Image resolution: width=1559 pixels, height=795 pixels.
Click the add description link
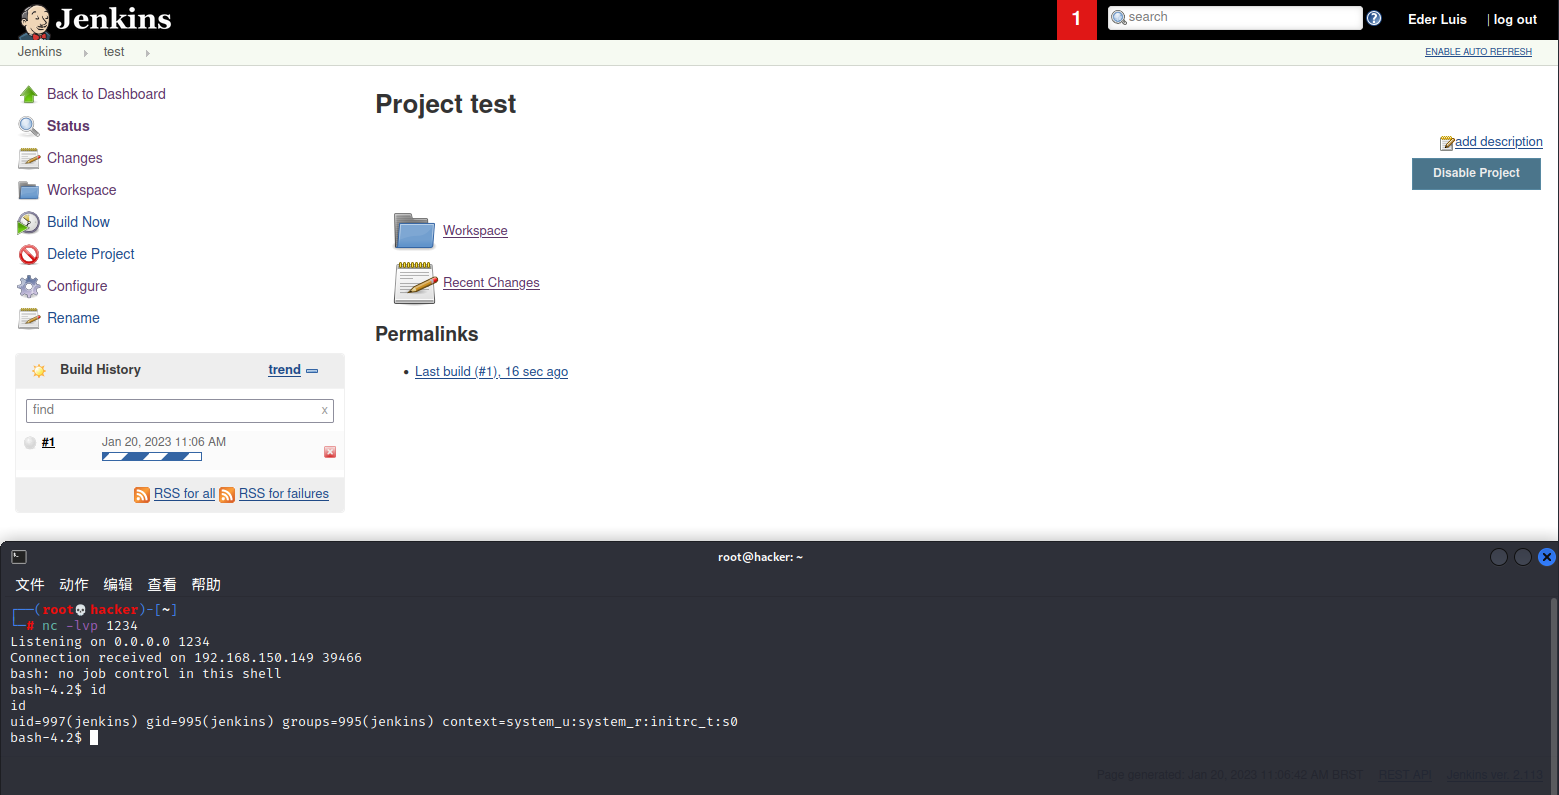(1498, 142)
